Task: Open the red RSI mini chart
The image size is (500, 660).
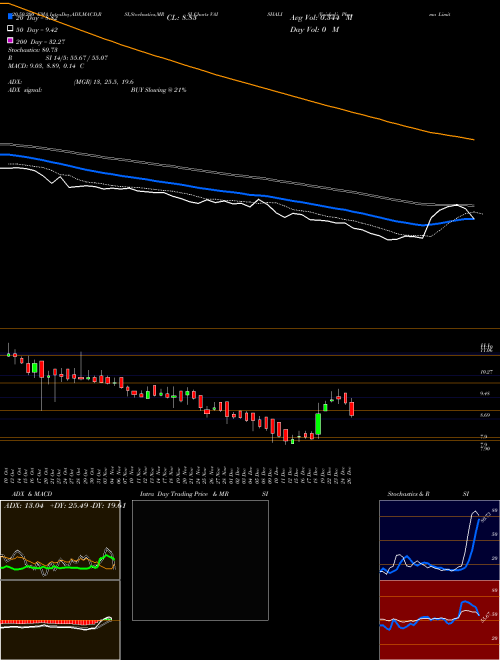Action: [440, 620]
